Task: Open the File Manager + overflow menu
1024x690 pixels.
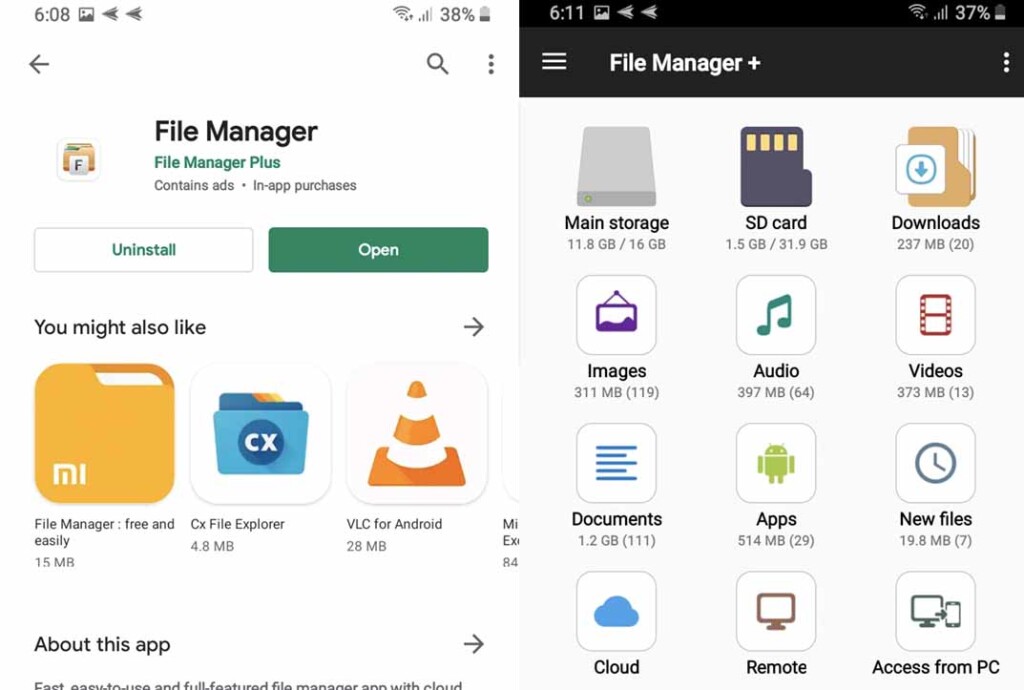Action: (1007, 62)
